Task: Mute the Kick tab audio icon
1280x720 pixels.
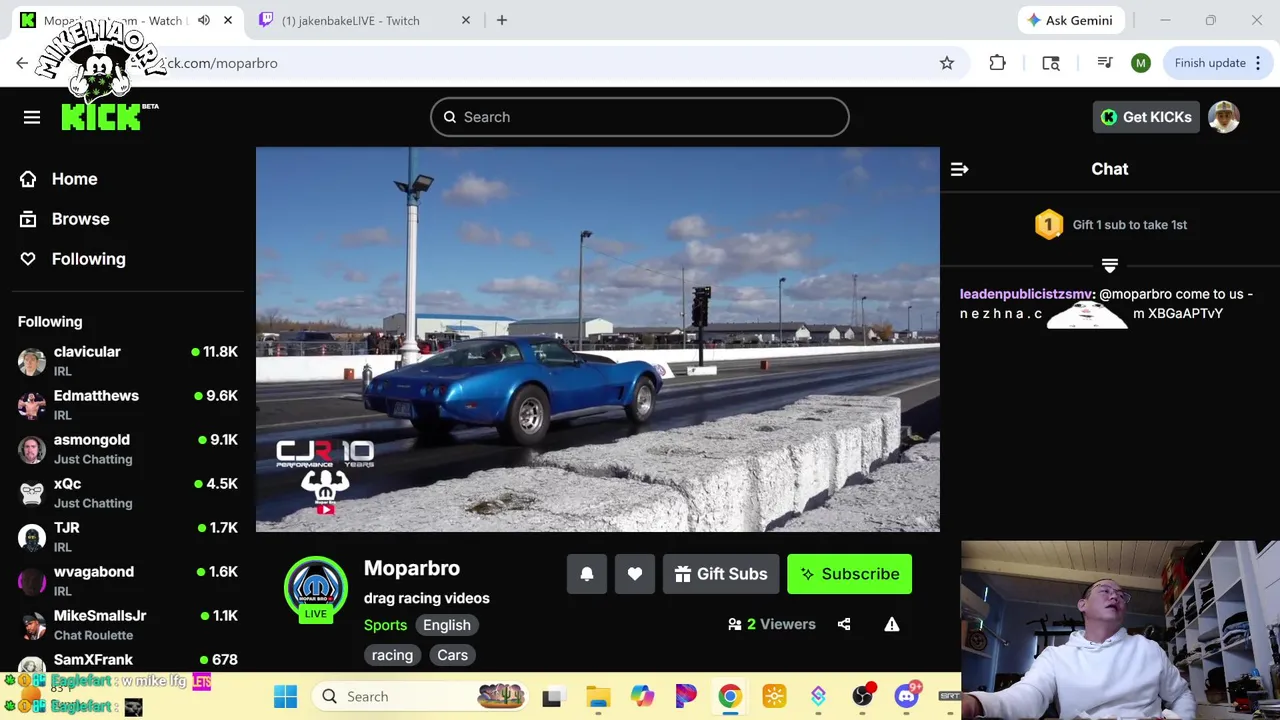Action: click(x=204, y=20)
